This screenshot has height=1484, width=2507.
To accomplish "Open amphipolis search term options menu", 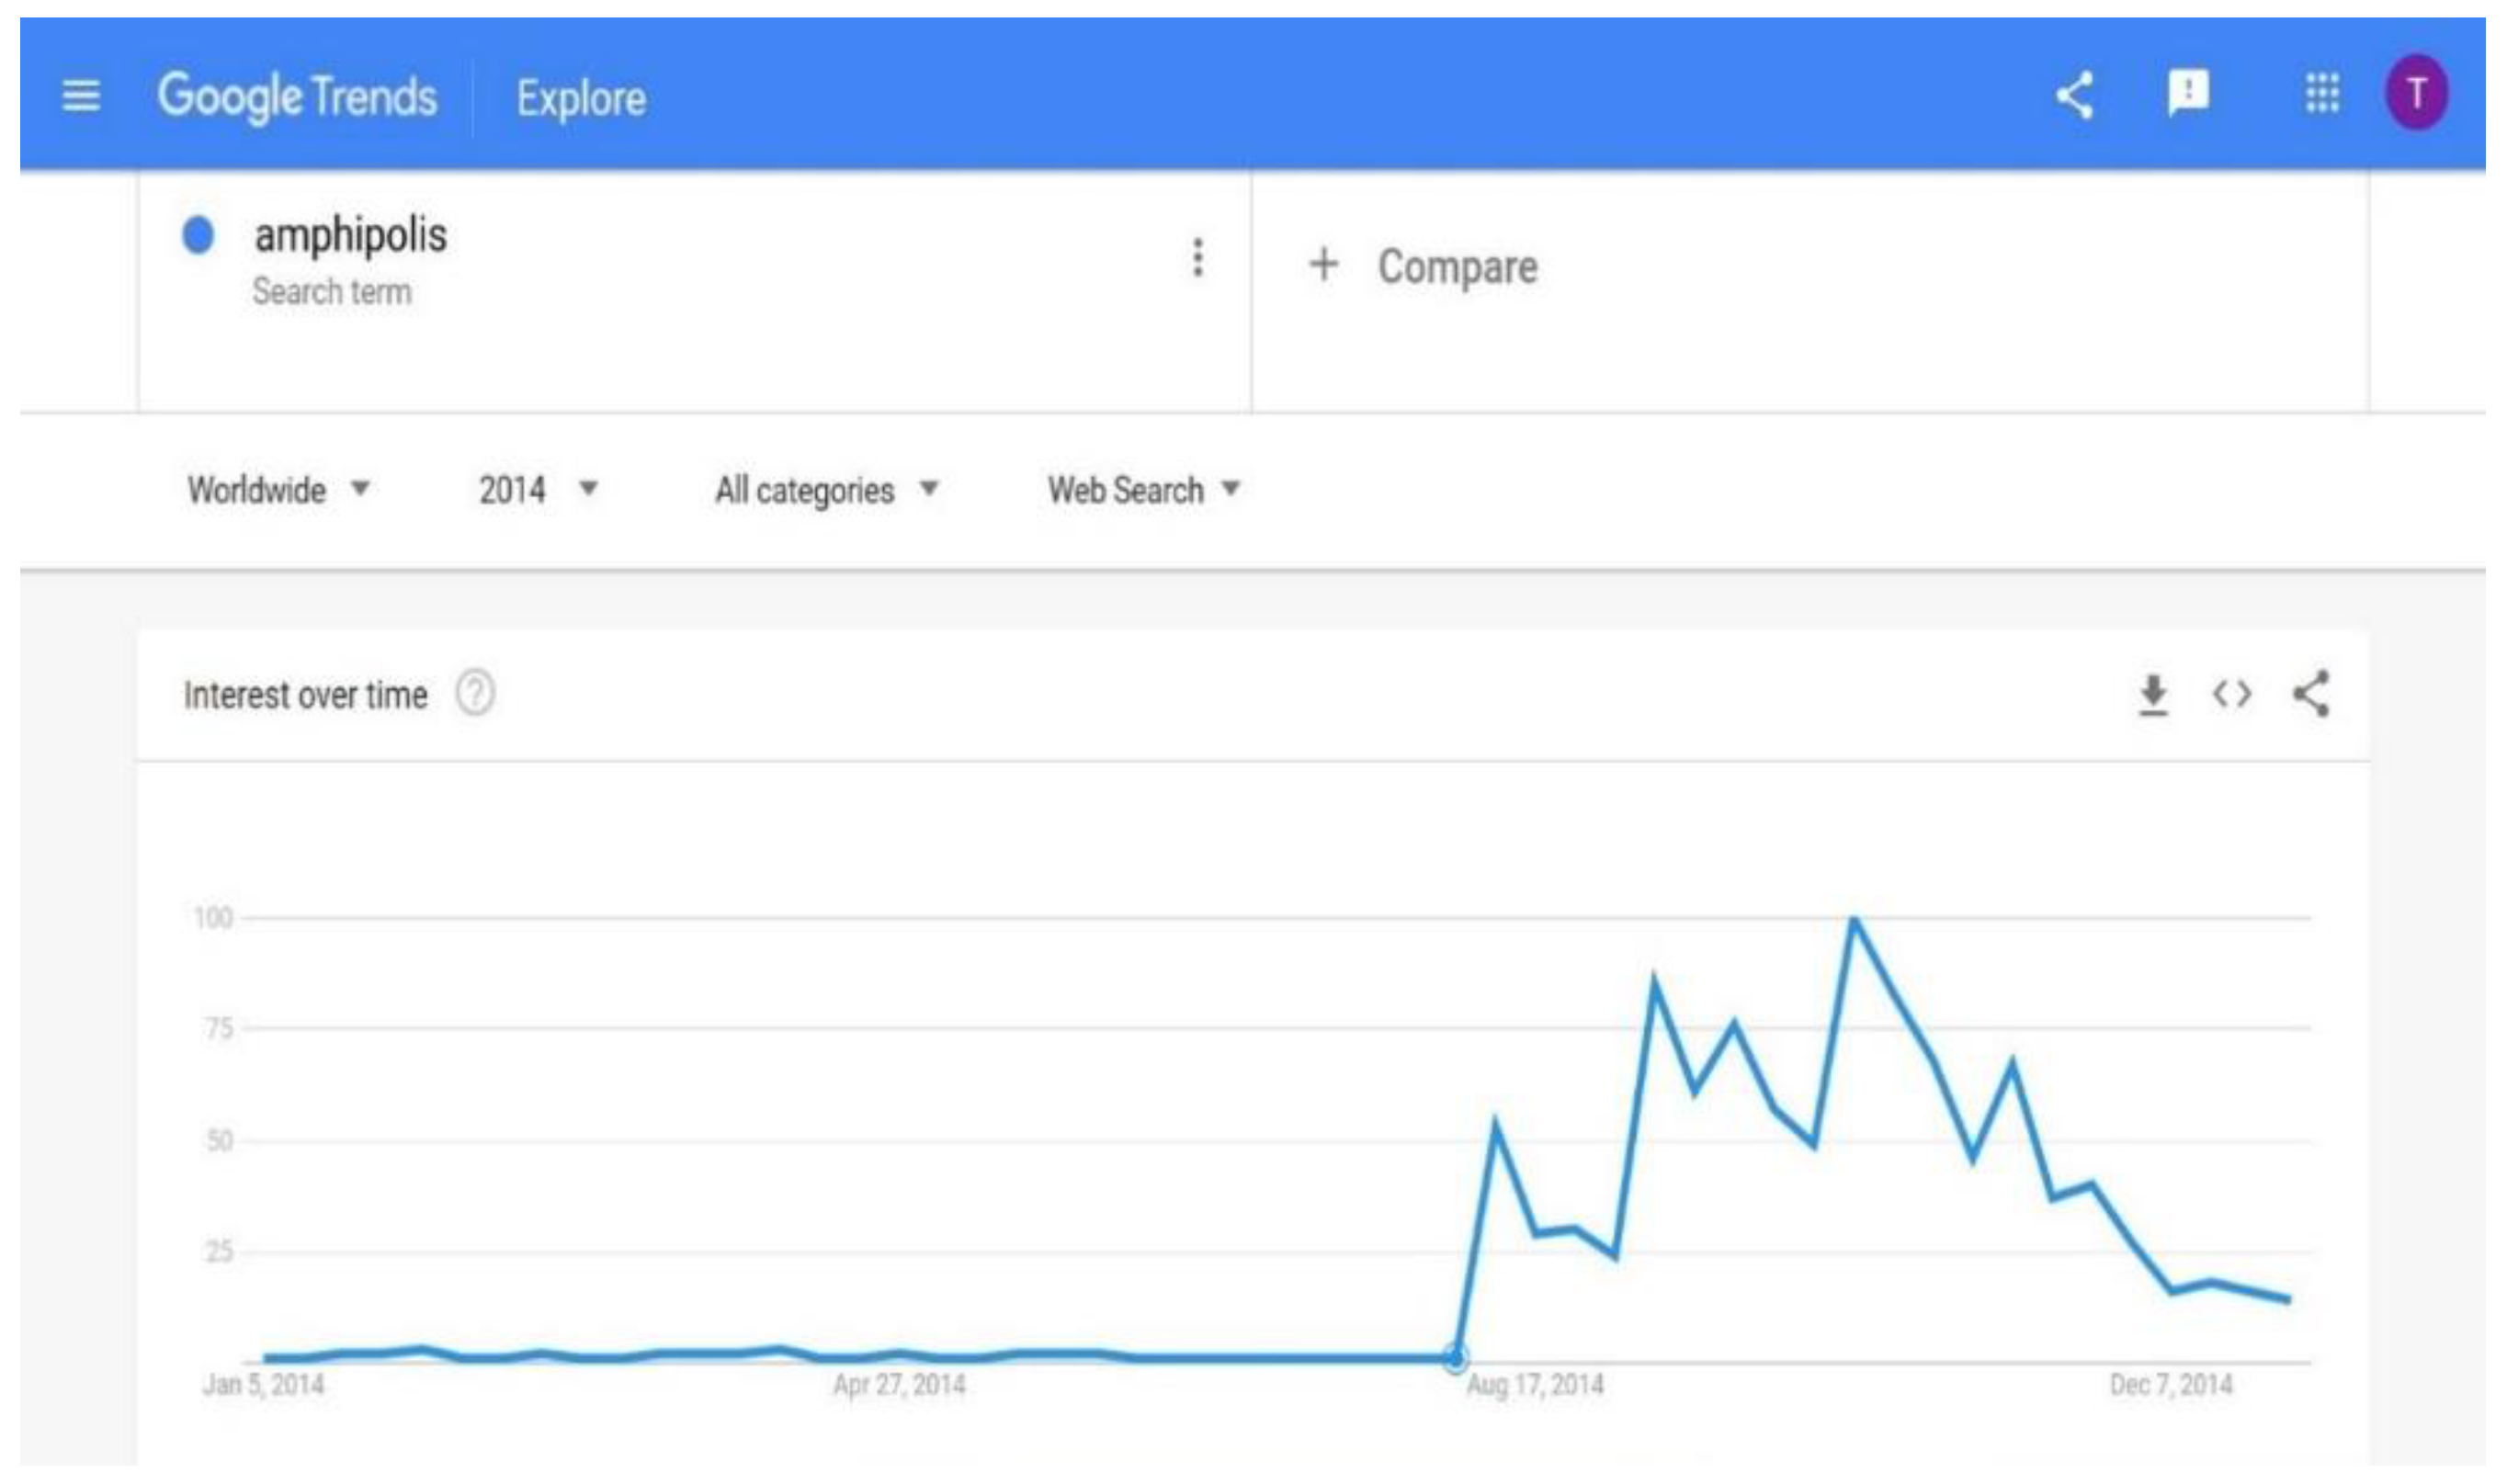I will coord(1197,258).
